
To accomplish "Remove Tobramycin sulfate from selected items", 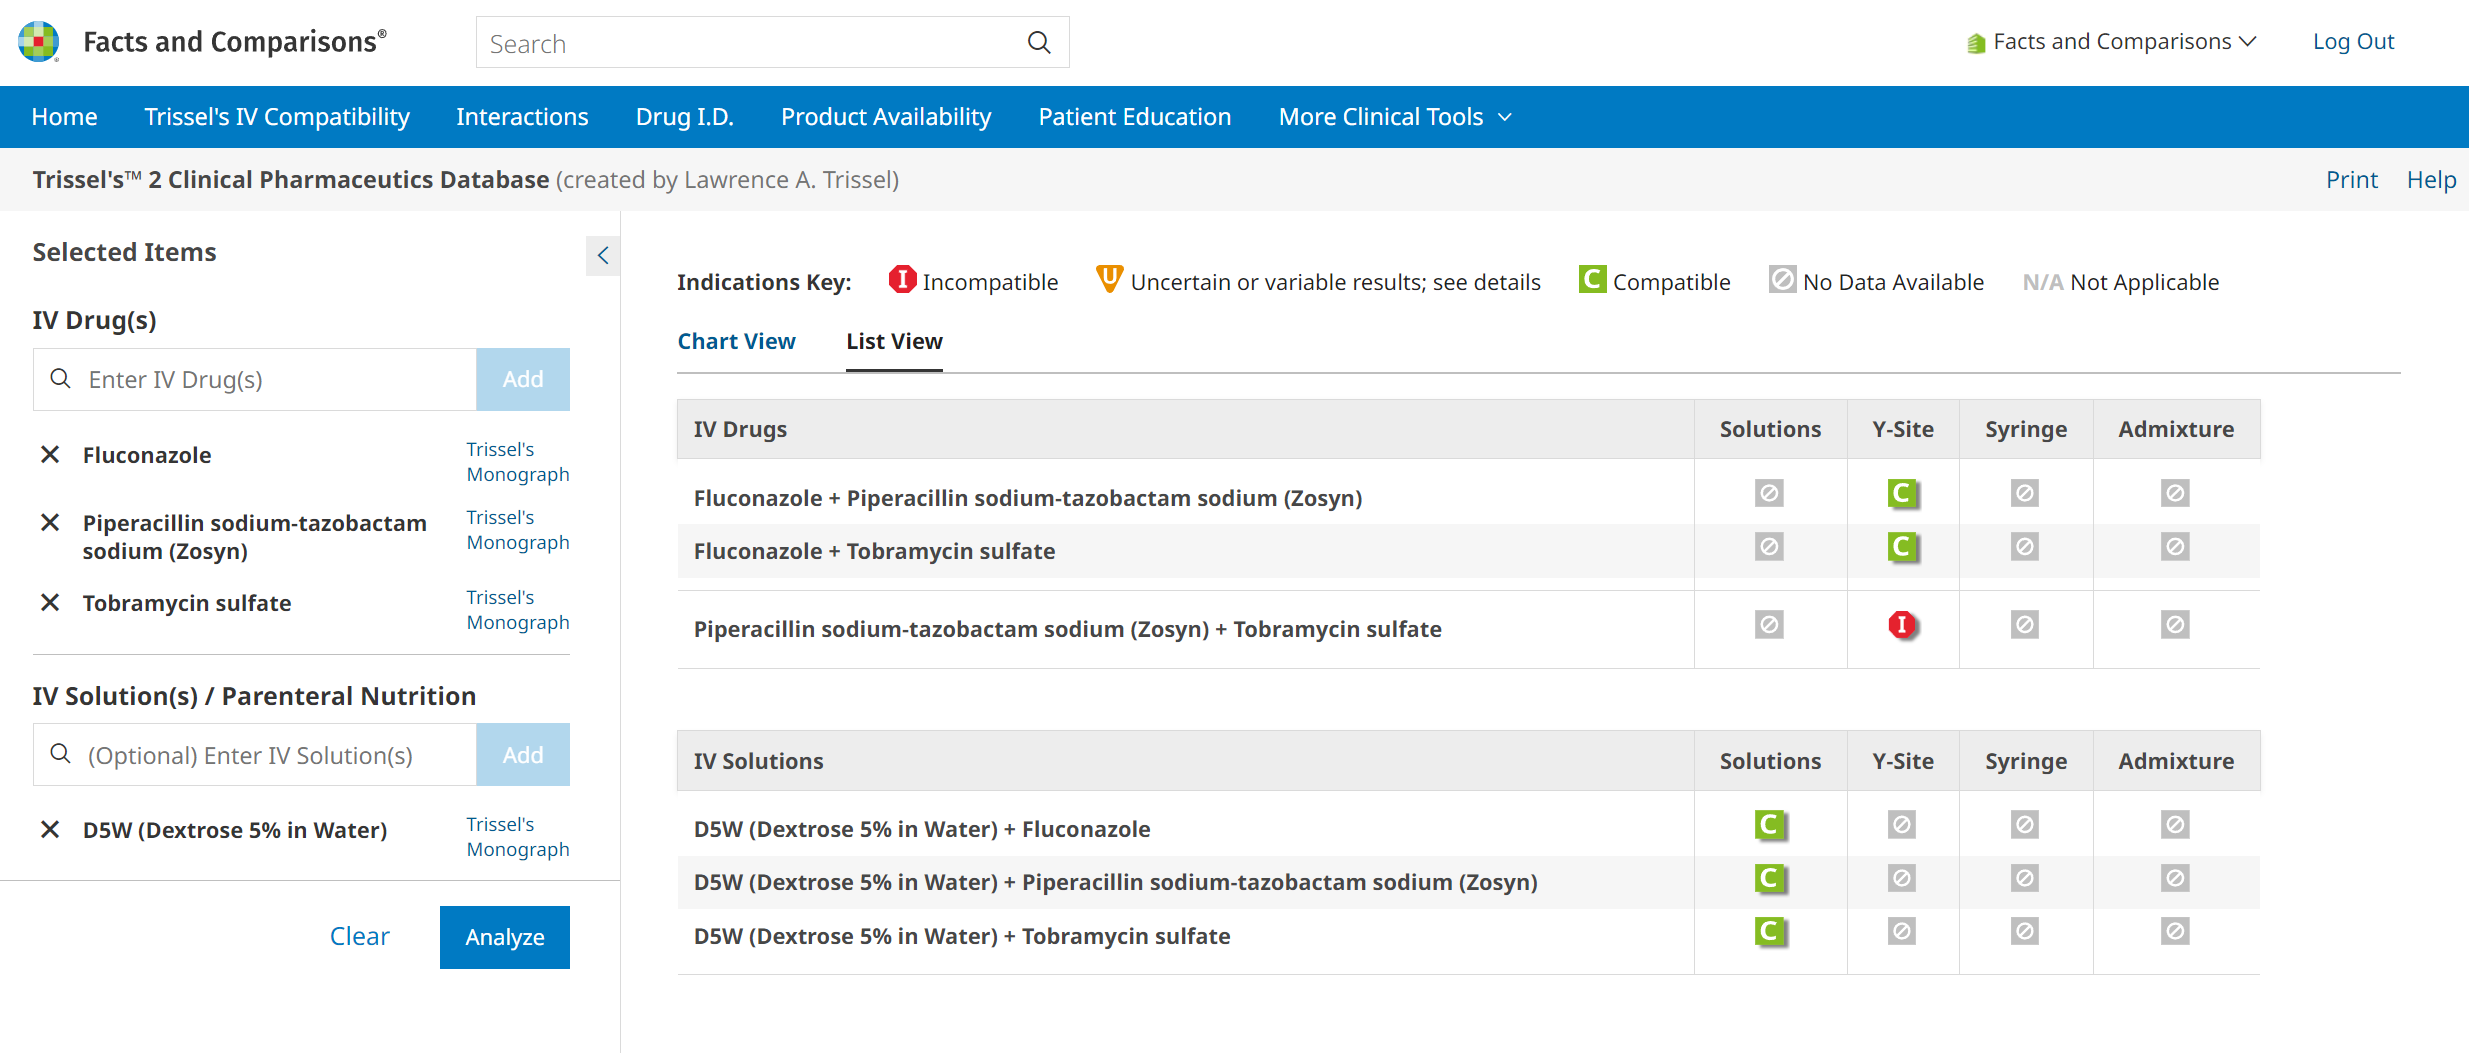I will [50, 603].
